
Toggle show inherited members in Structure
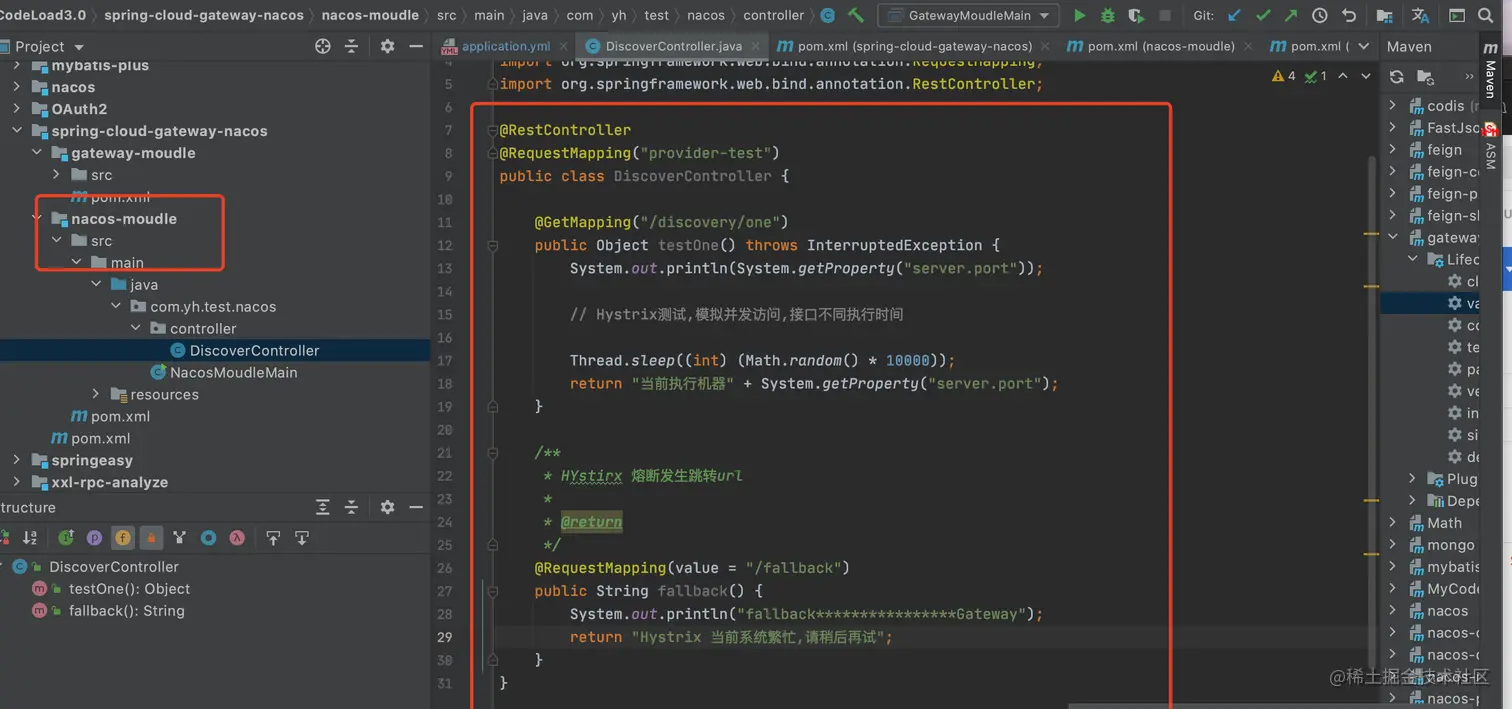point(66,538)
